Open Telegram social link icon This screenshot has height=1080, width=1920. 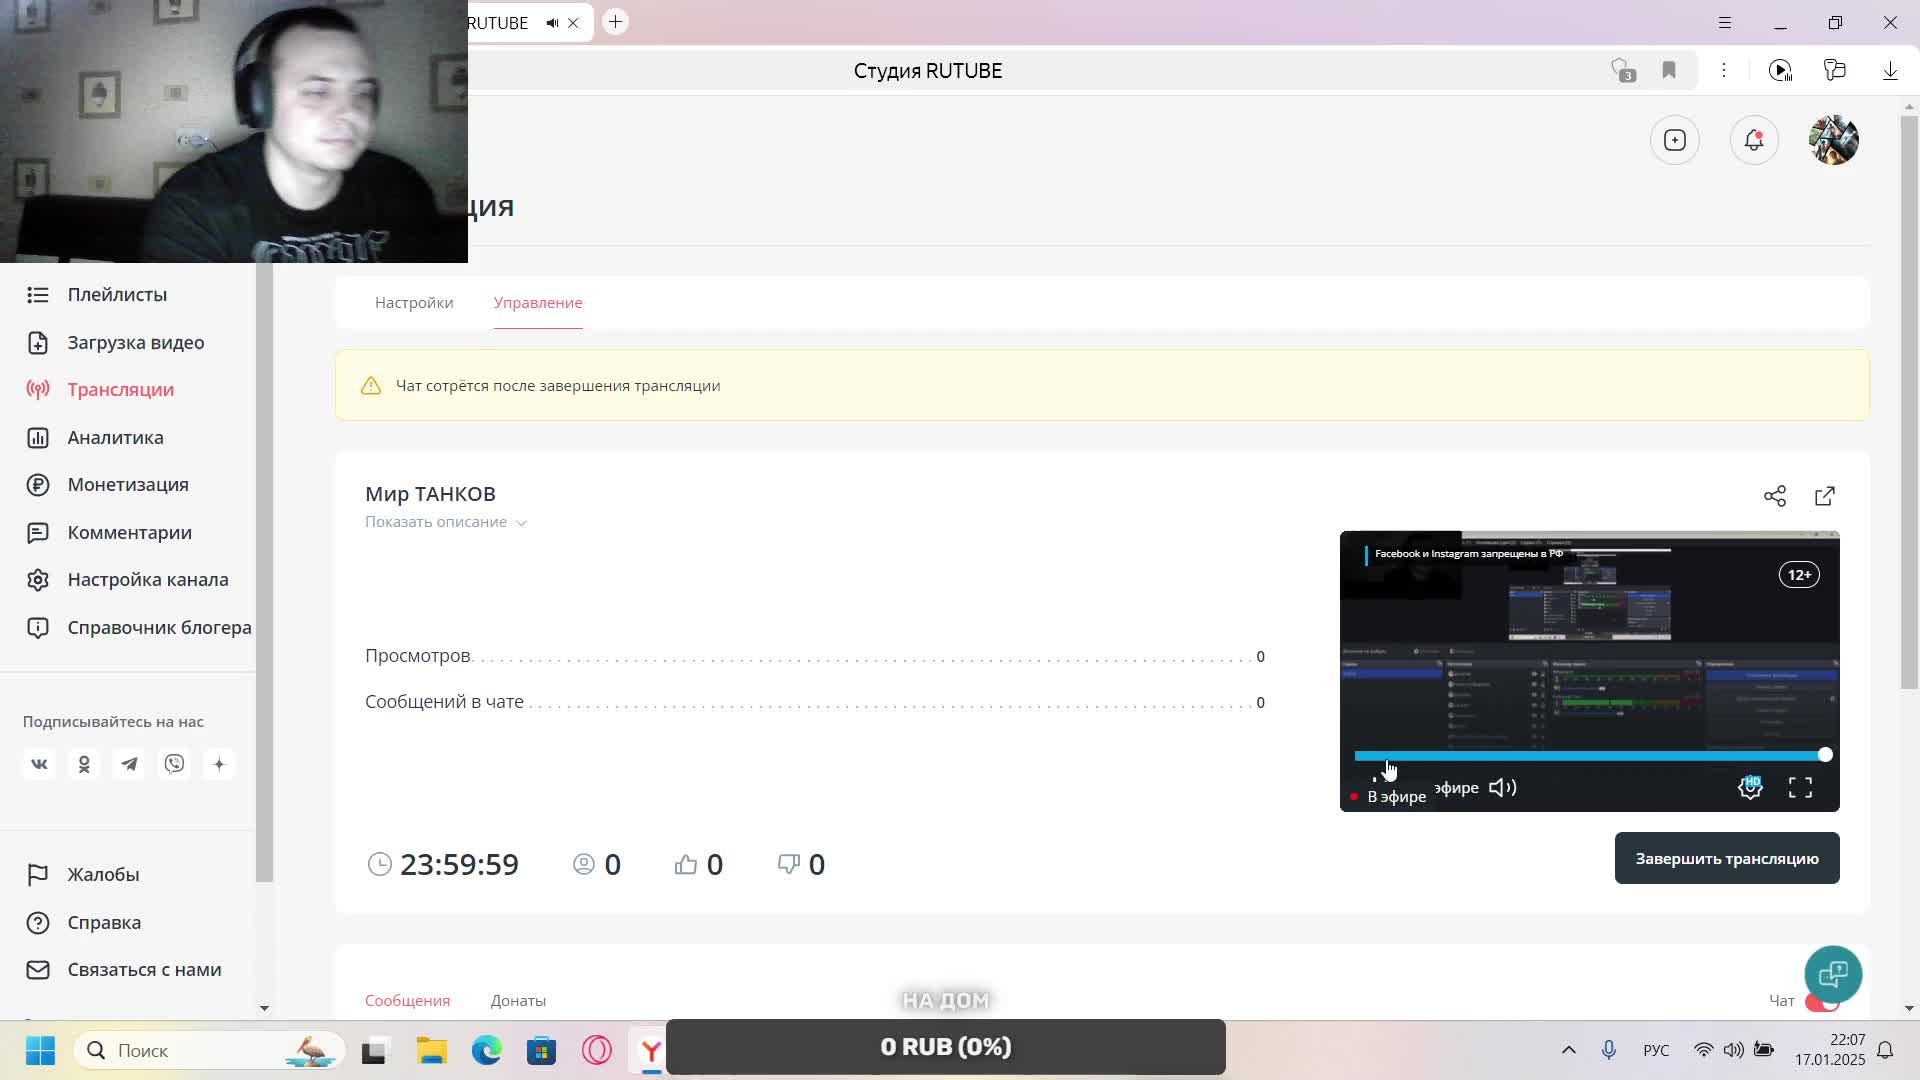pyautogui.click(x=129, y=764)
